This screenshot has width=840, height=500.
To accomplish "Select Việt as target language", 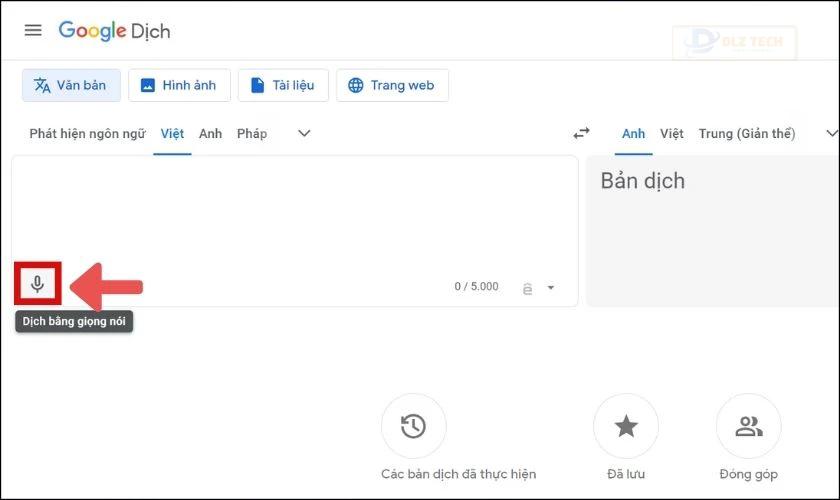I will pyautogui.click(x=671, y=133).
